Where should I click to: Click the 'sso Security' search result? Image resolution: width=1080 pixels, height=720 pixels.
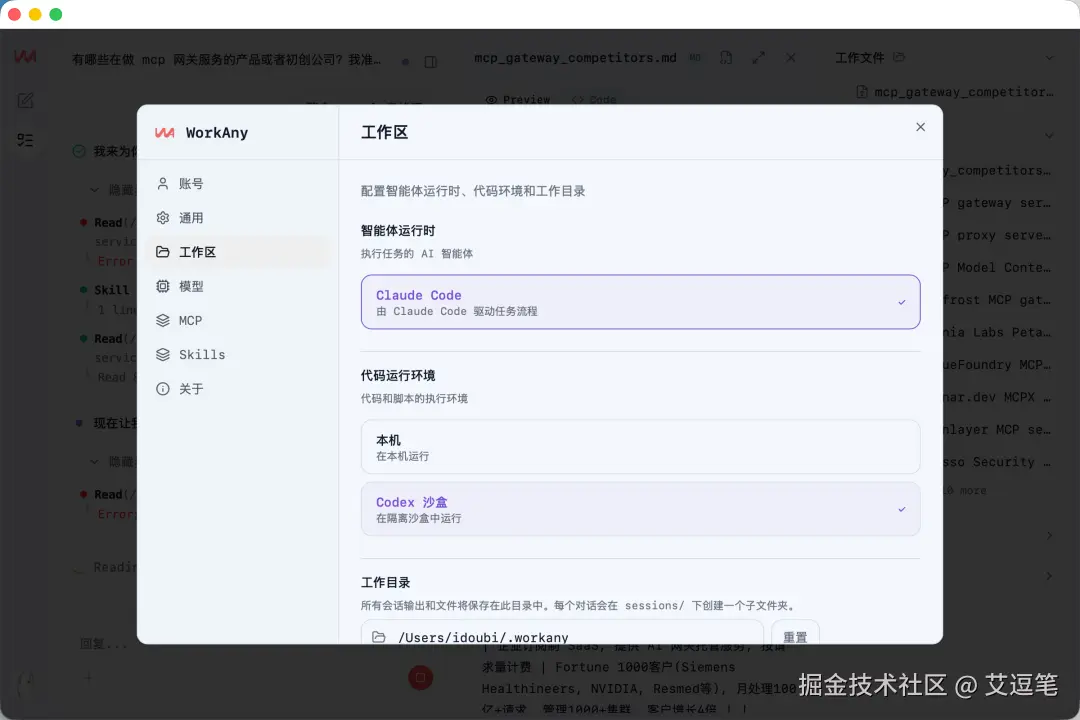[x=997, y=462]
